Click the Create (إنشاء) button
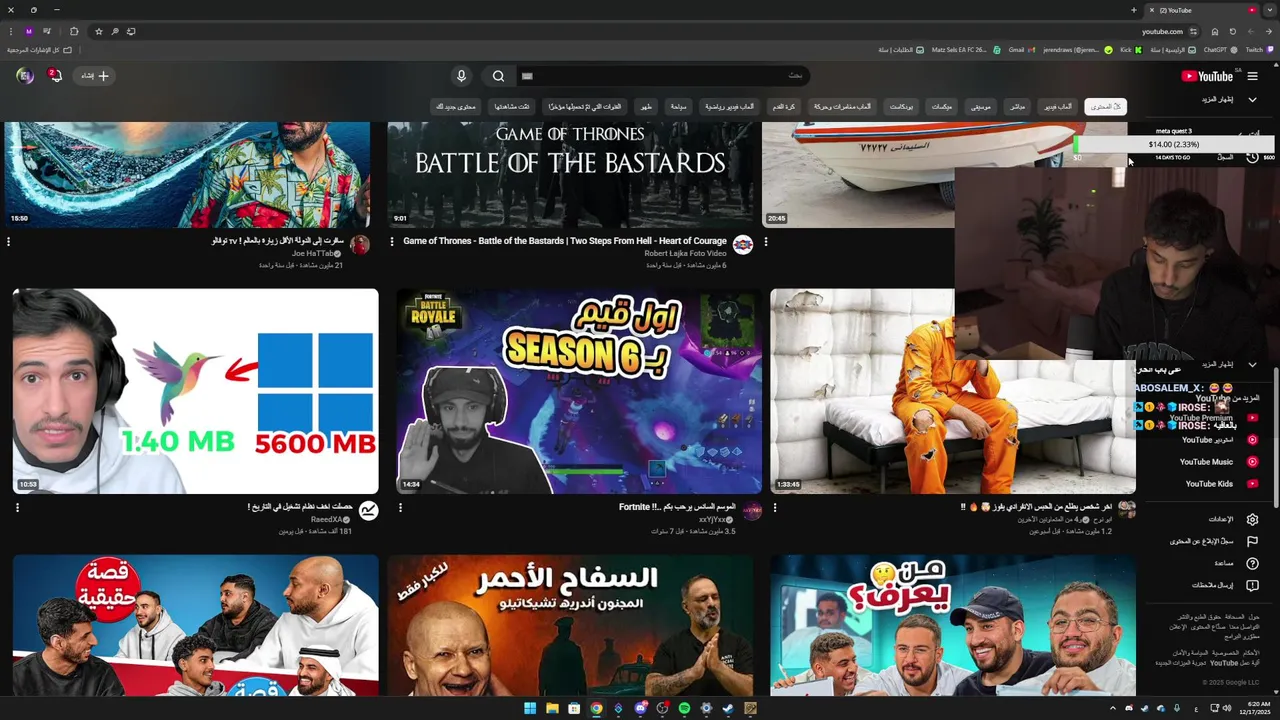The image size is (1280, 720). coord(95,76)
